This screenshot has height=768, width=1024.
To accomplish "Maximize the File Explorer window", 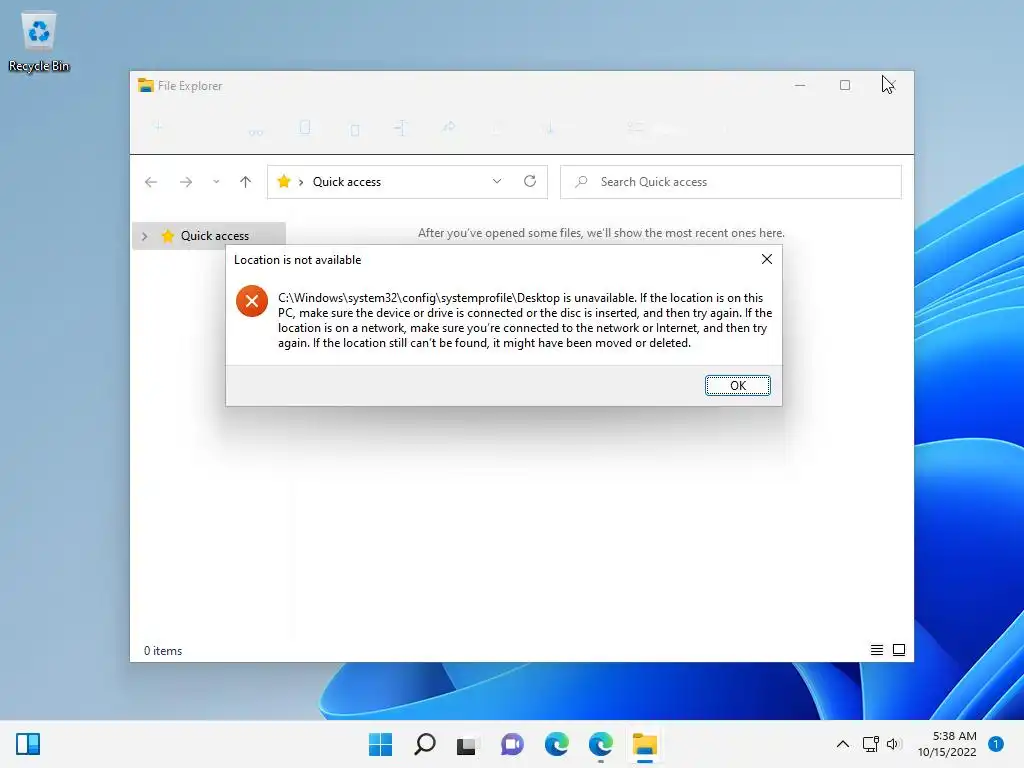I will tap(845, 86).
